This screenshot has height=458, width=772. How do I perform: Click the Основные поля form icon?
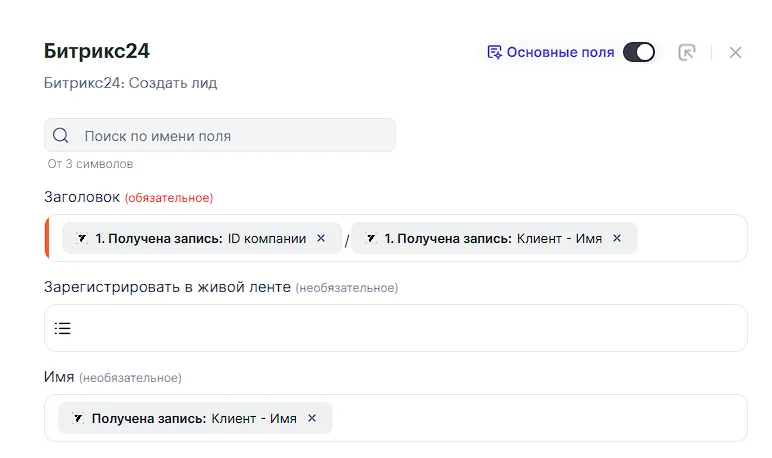[x=494, y=52]
